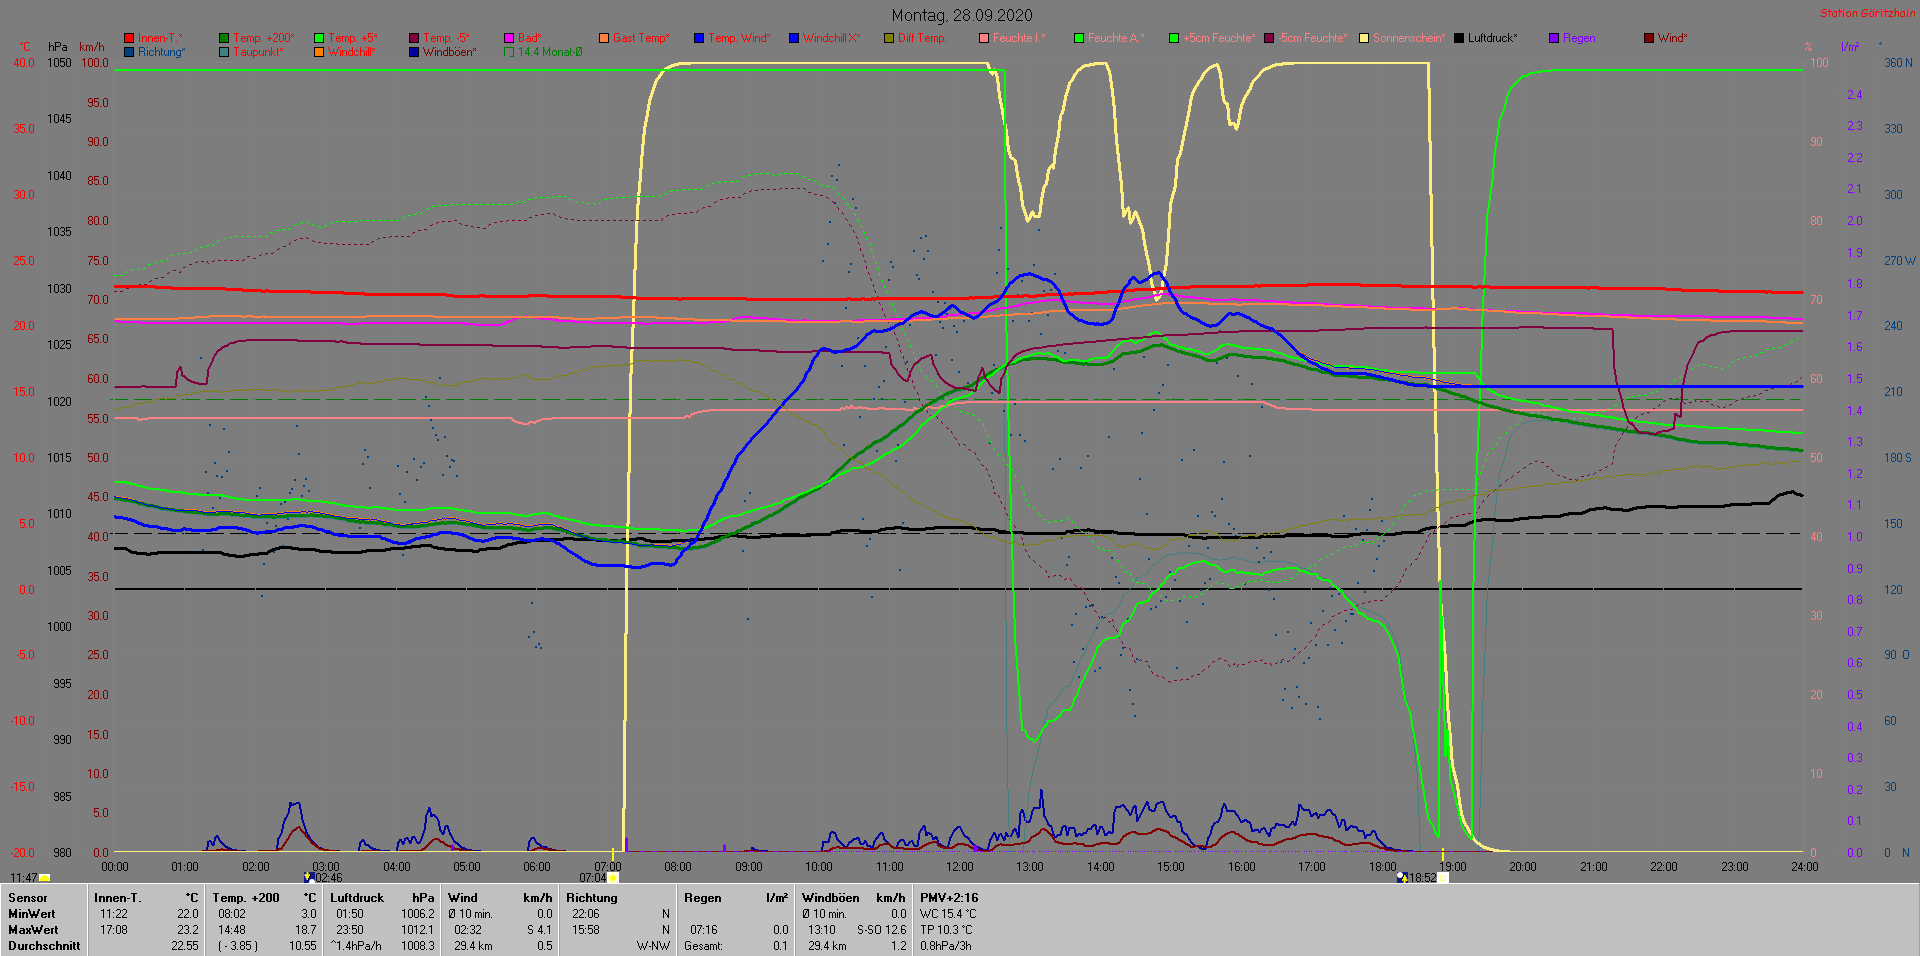Click the Taupunkt legend color box
The height and width of the screenshot is (956, 1920).
pyautogui.click(x=224, y=52)
